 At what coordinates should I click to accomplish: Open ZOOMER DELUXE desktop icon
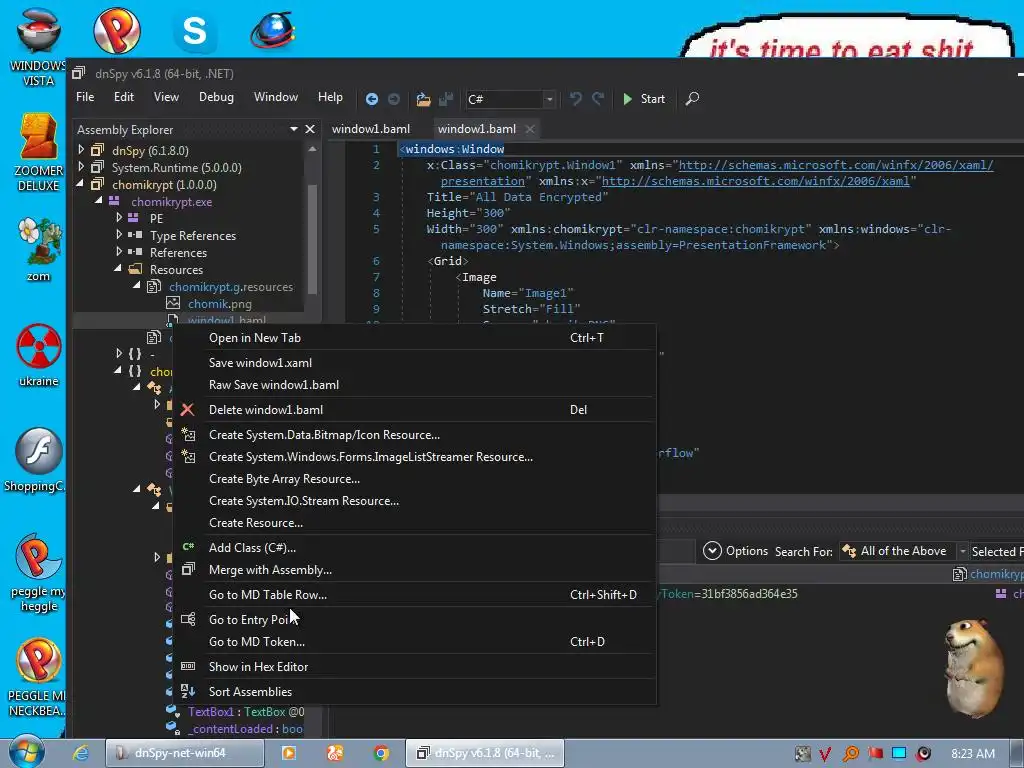pos(39,152)
